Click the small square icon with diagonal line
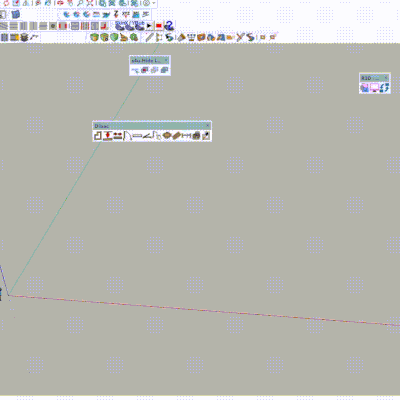Screen dimensions: 400x400 pyautogui.click(x=273, y=37)
